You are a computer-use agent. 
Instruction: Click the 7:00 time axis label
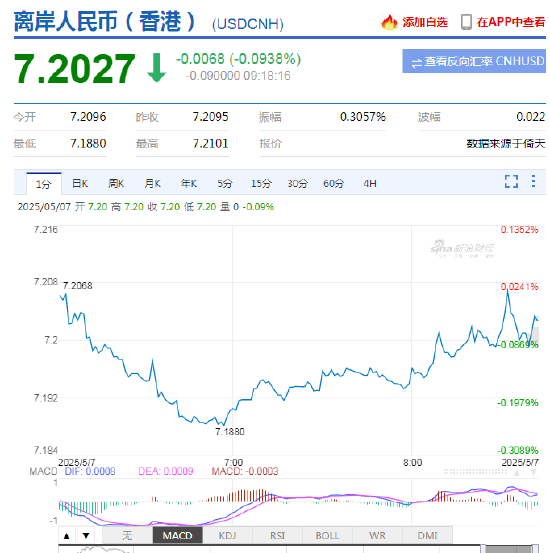[x=234, y=462]
